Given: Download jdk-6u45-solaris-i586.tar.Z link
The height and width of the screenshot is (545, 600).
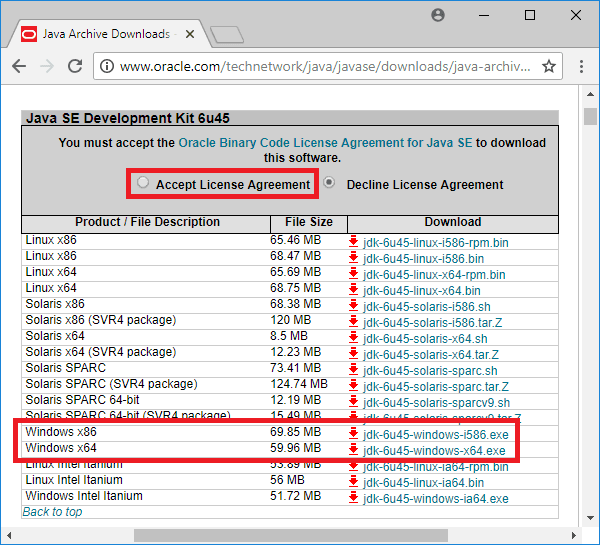Looking at the screenshot, I should pos(432,323).
